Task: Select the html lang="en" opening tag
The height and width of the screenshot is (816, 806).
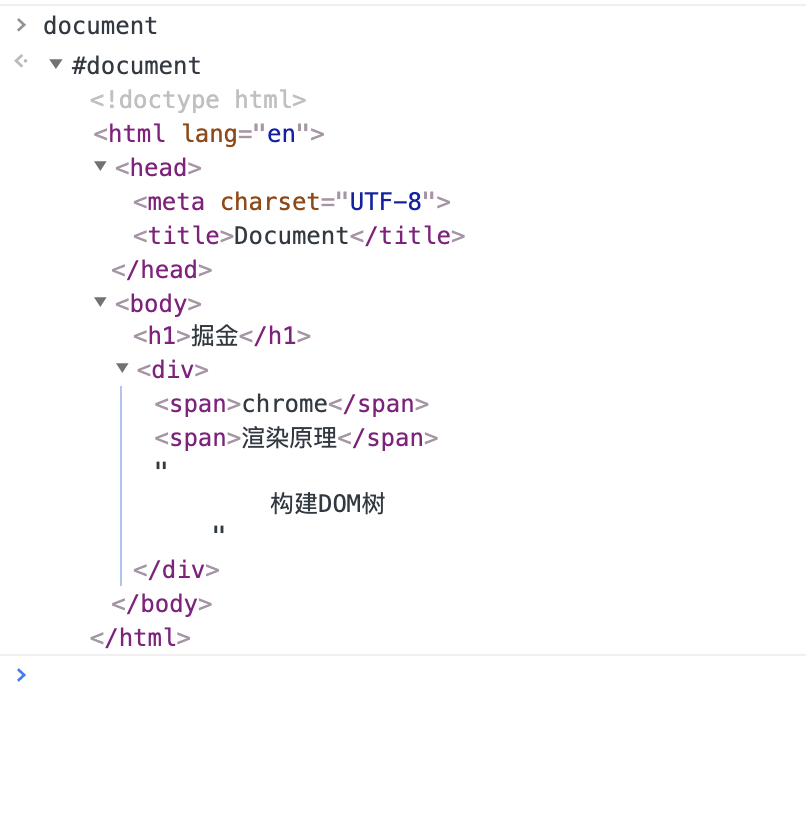Action: 209,134
